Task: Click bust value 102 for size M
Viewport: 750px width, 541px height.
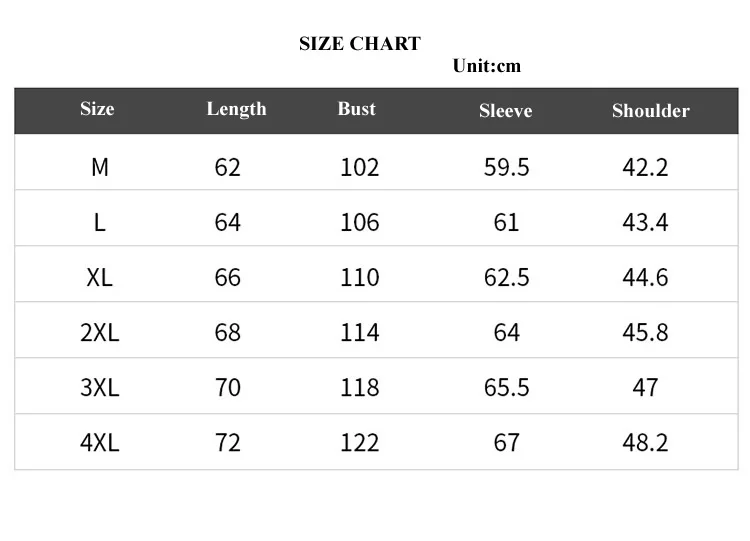Action: point(360,167)
